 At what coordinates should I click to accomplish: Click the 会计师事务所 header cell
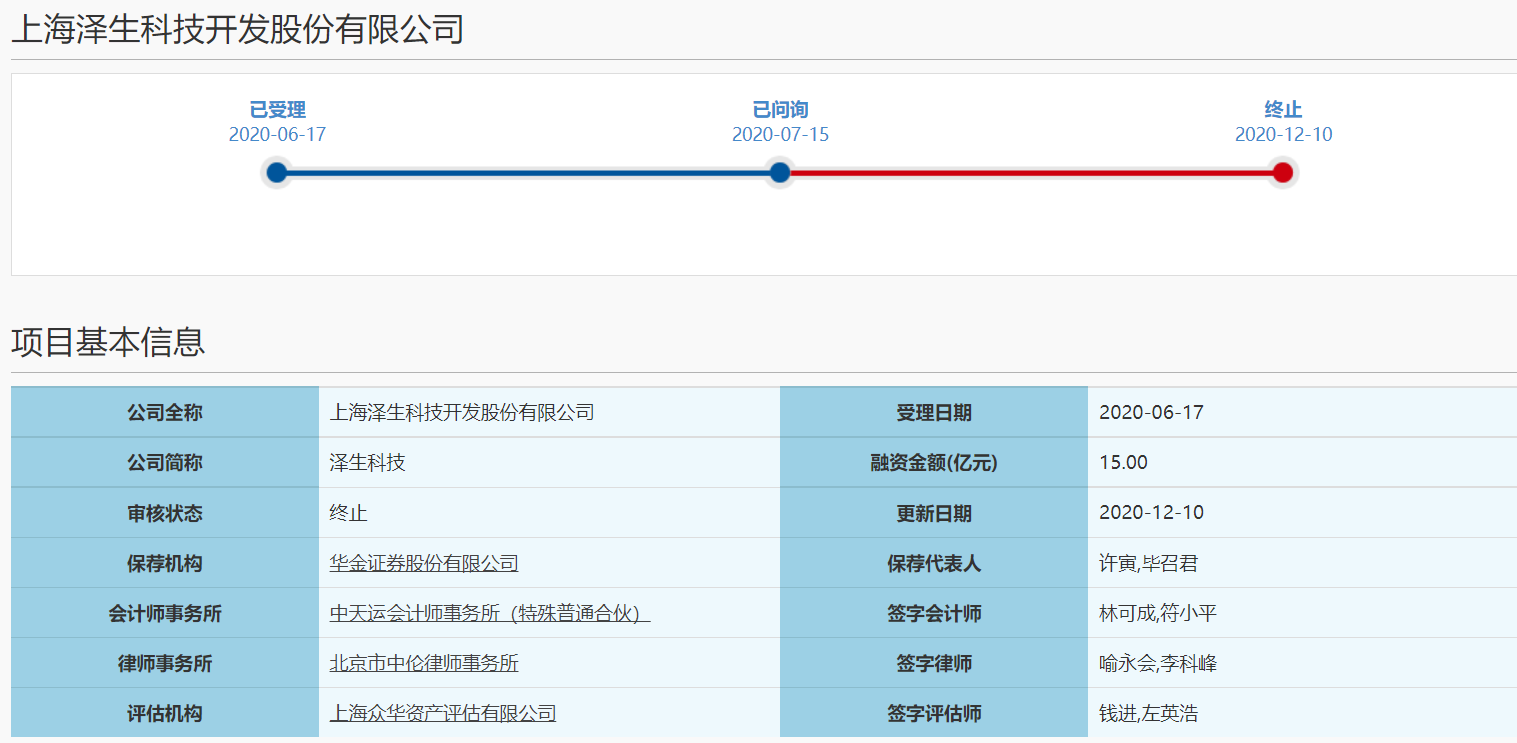click(x=165, y=613)
